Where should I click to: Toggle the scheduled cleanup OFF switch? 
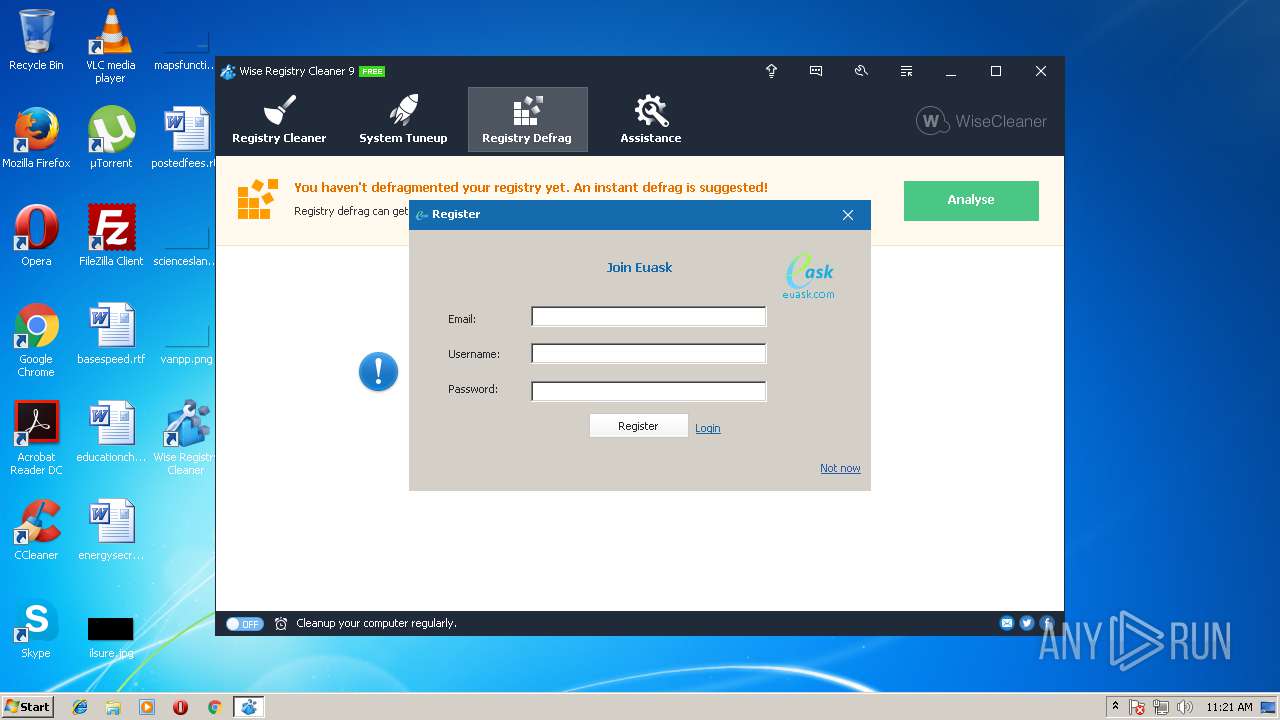click(x=244, y=623)
